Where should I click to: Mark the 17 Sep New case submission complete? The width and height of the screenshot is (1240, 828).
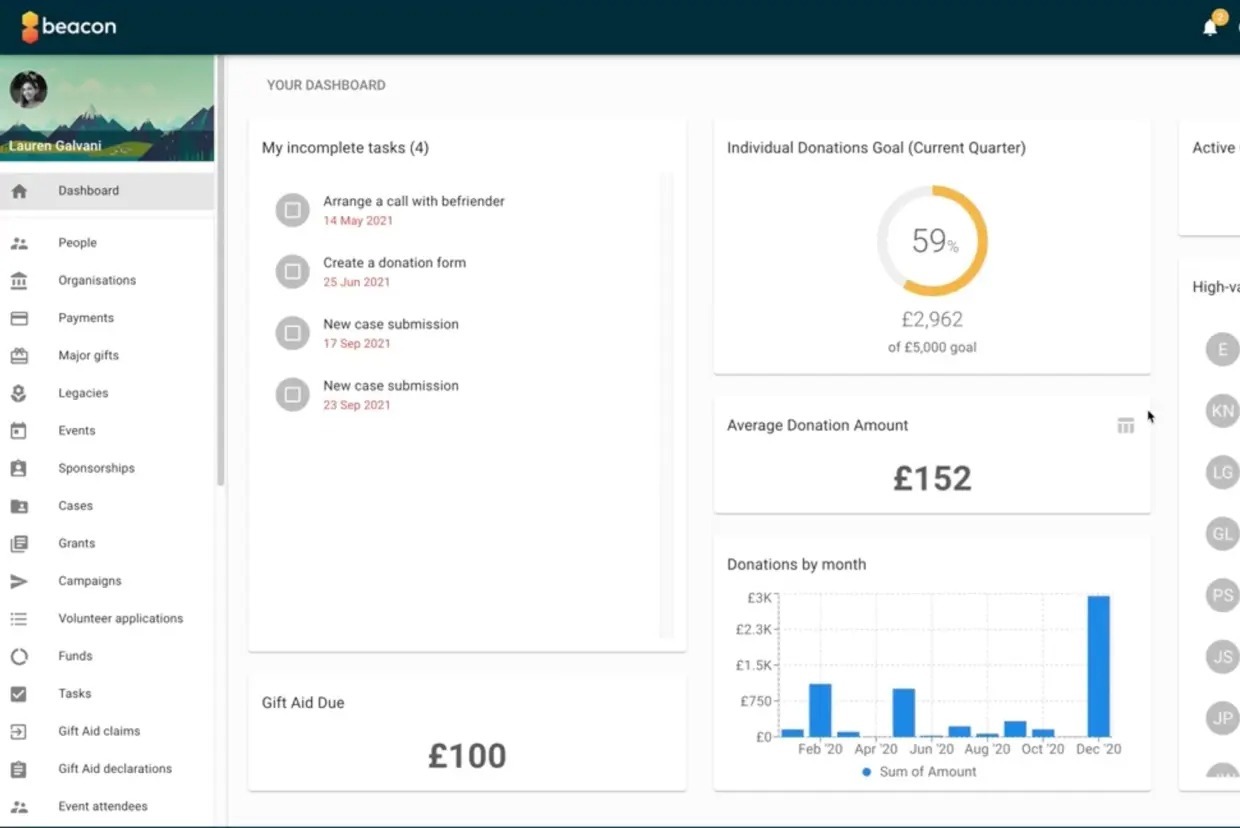click(x=293, y=333)
